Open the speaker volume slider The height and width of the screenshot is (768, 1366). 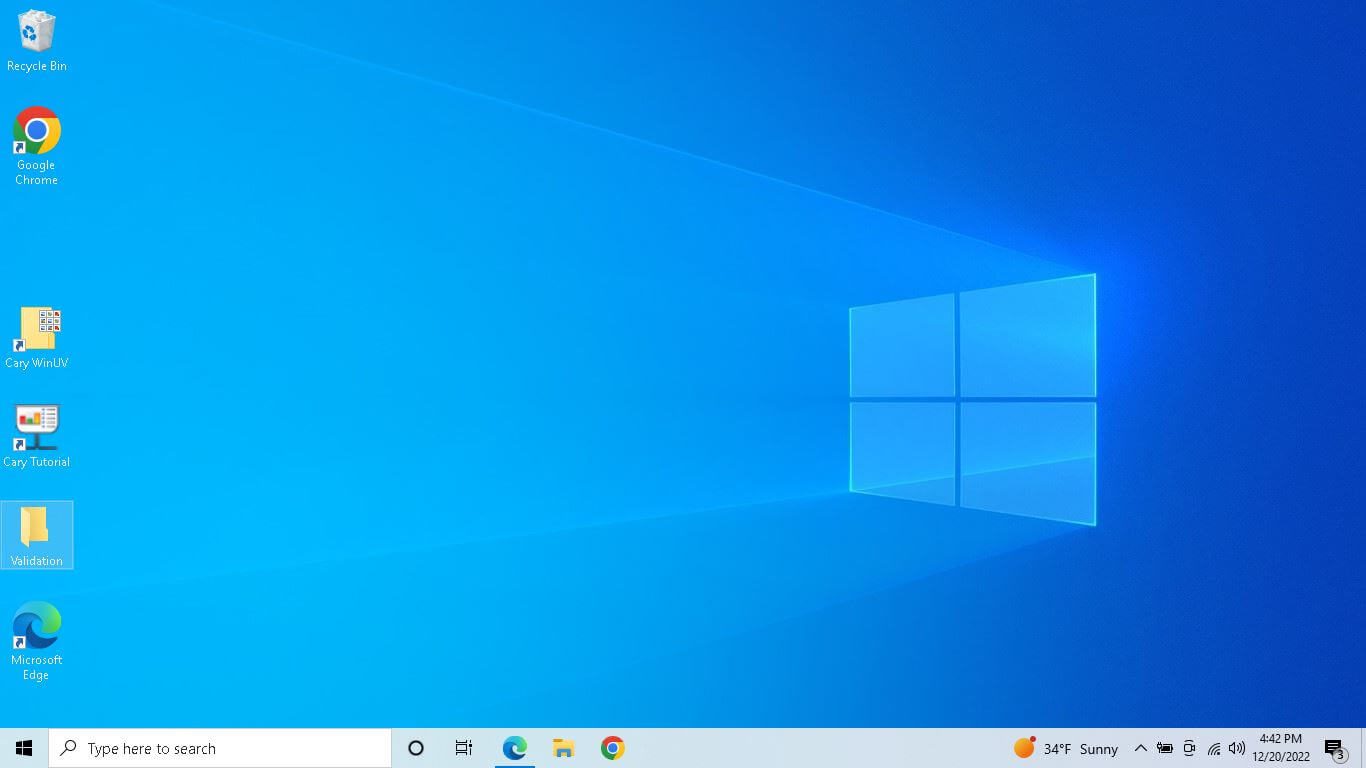(x=1237, y=748)
